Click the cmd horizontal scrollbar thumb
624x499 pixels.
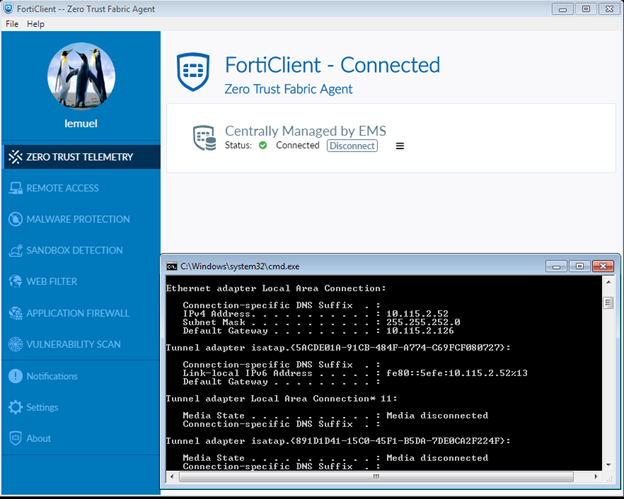point(376,476)
